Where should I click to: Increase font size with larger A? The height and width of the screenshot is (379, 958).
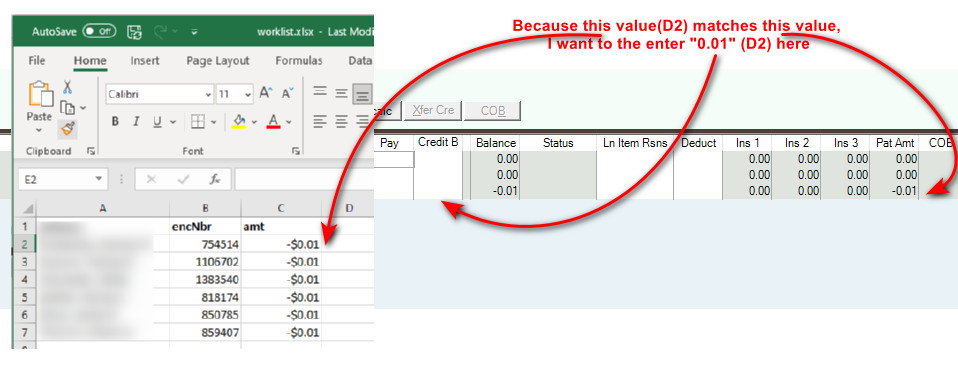coord(265,93)
